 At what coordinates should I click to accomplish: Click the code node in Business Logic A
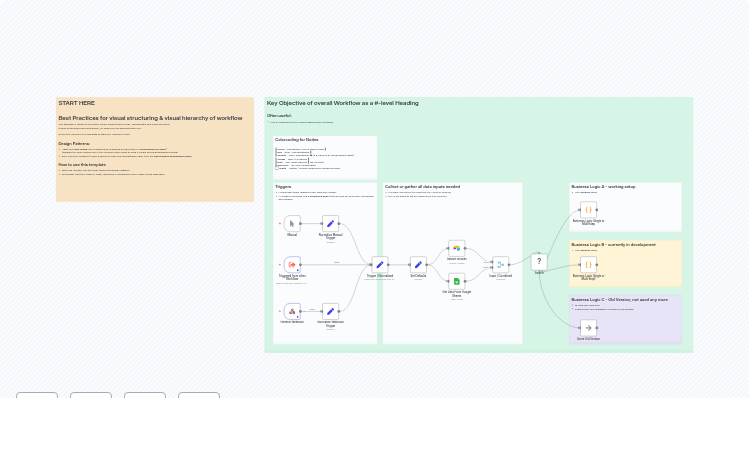point(588,210)
